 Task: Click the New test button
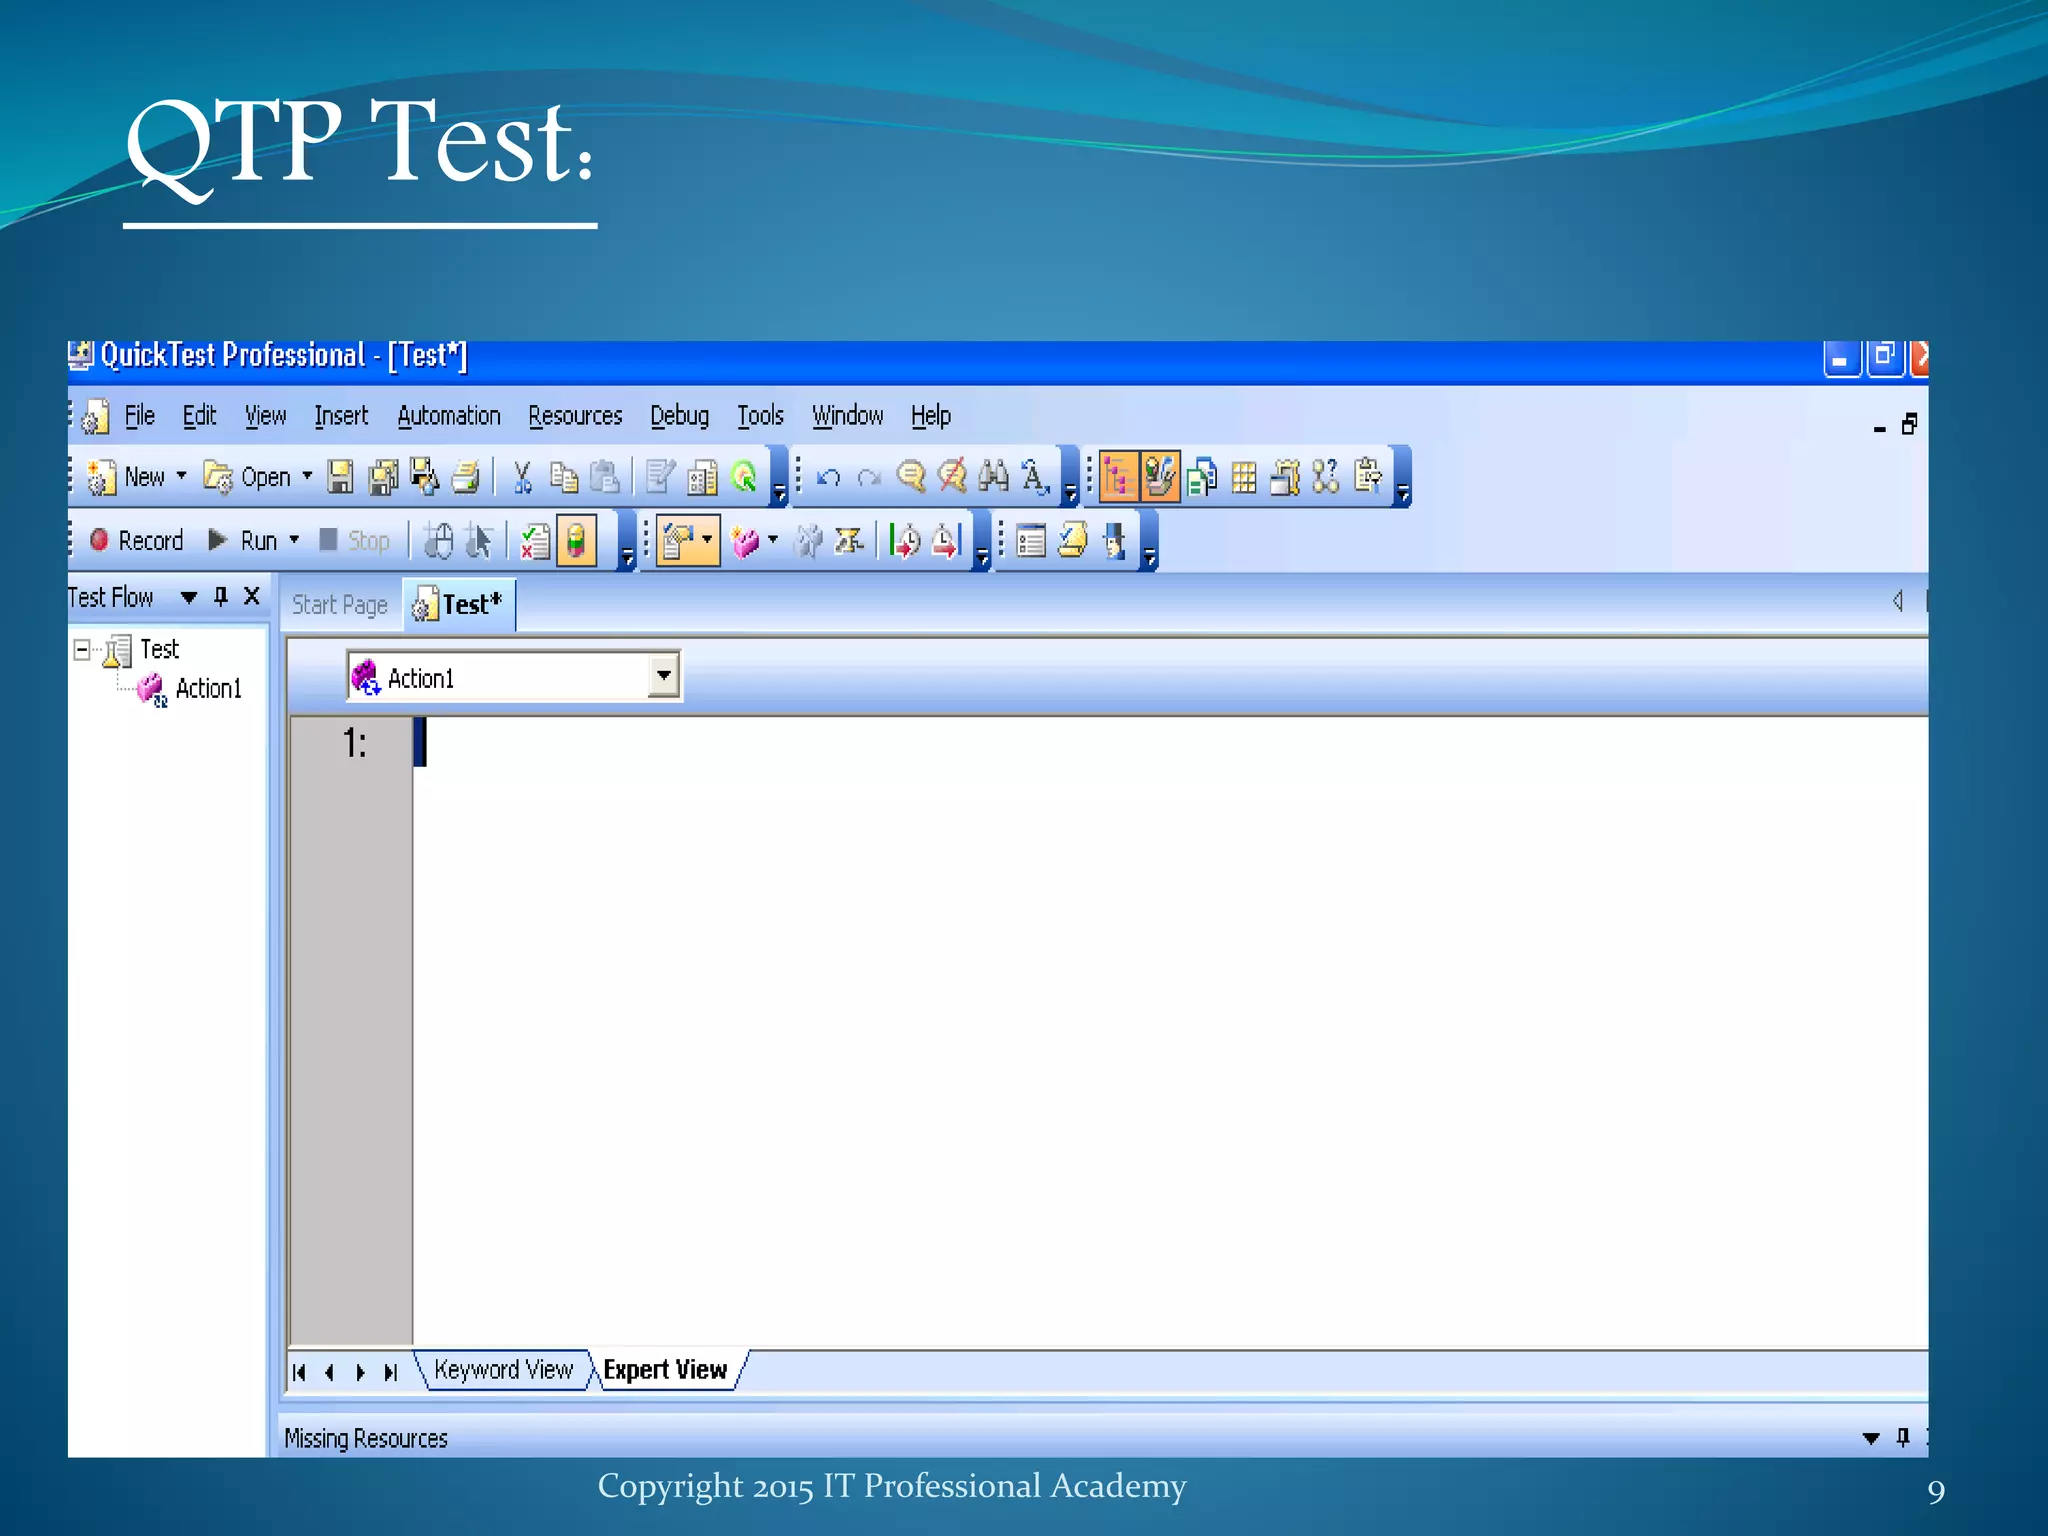point(126,477)
